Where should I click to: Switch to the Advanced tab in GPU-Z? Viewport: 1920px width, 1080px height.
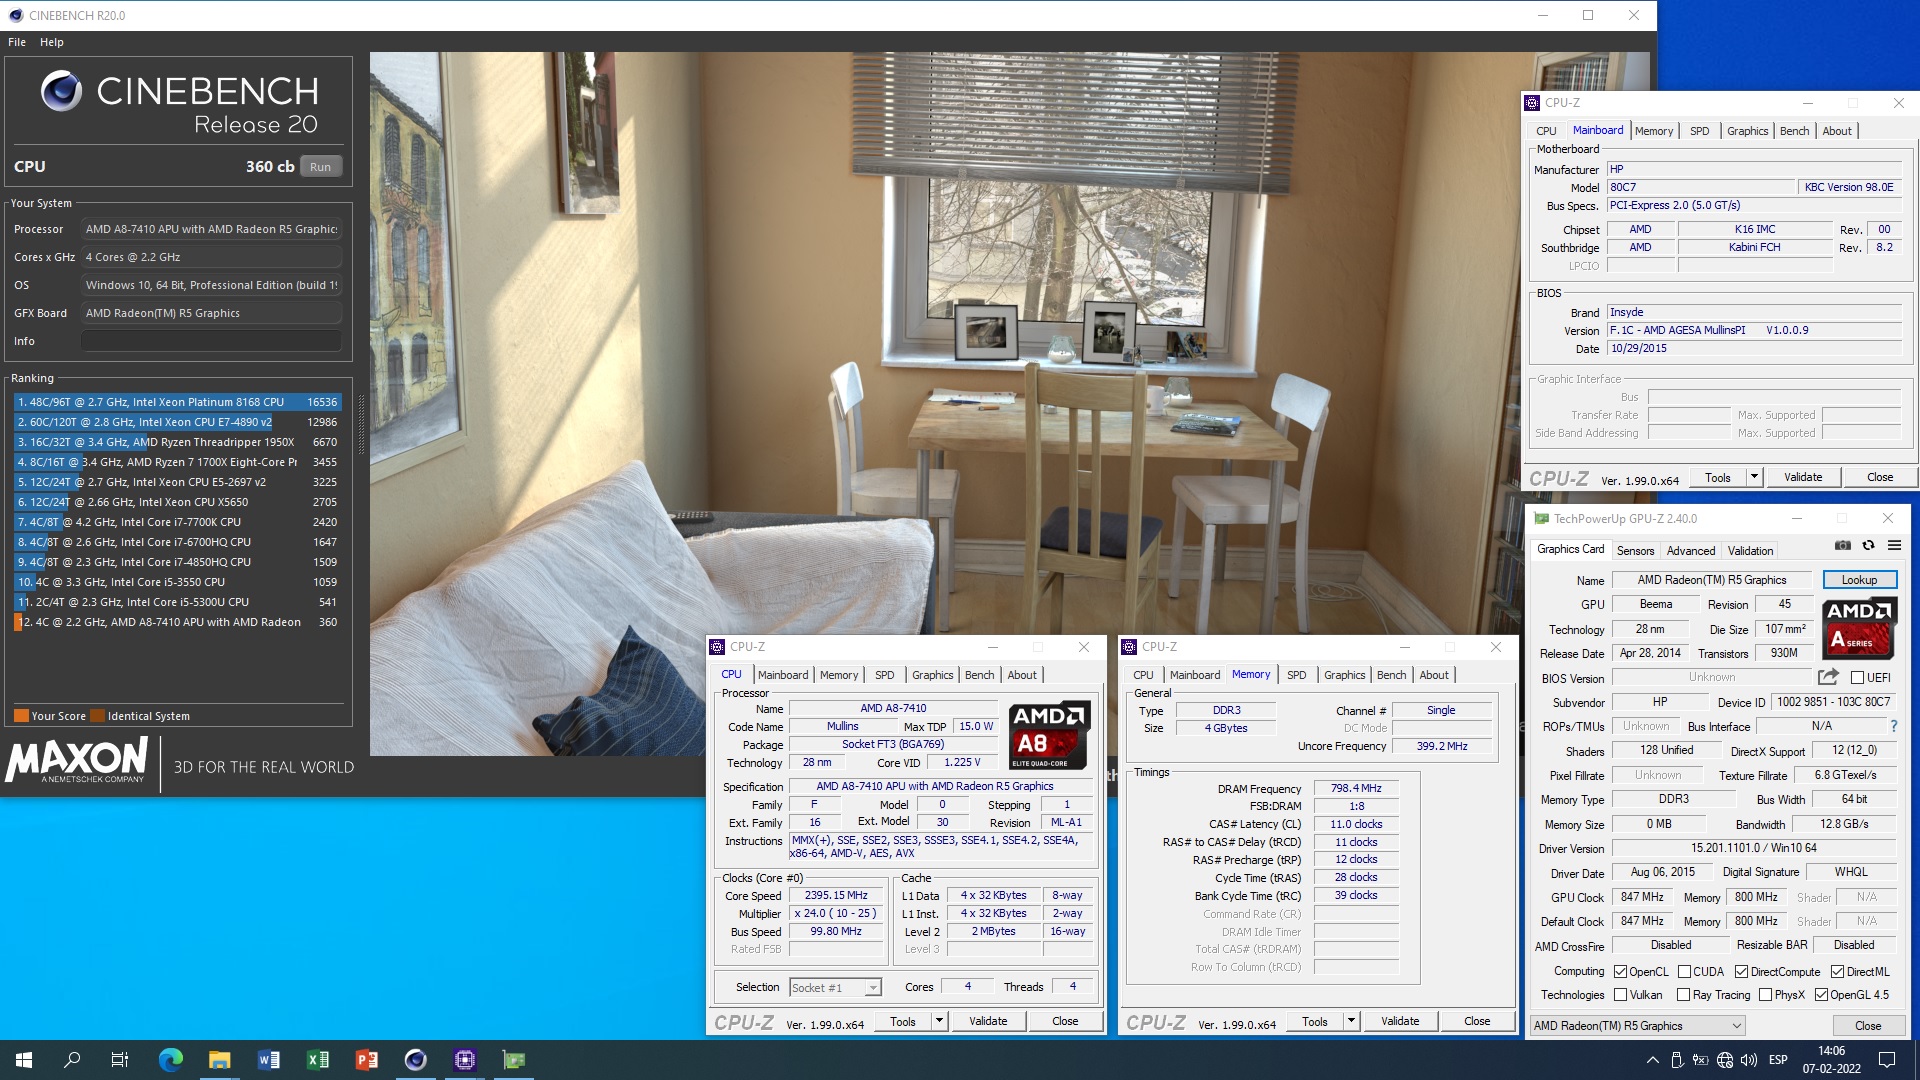point(1691,551)
